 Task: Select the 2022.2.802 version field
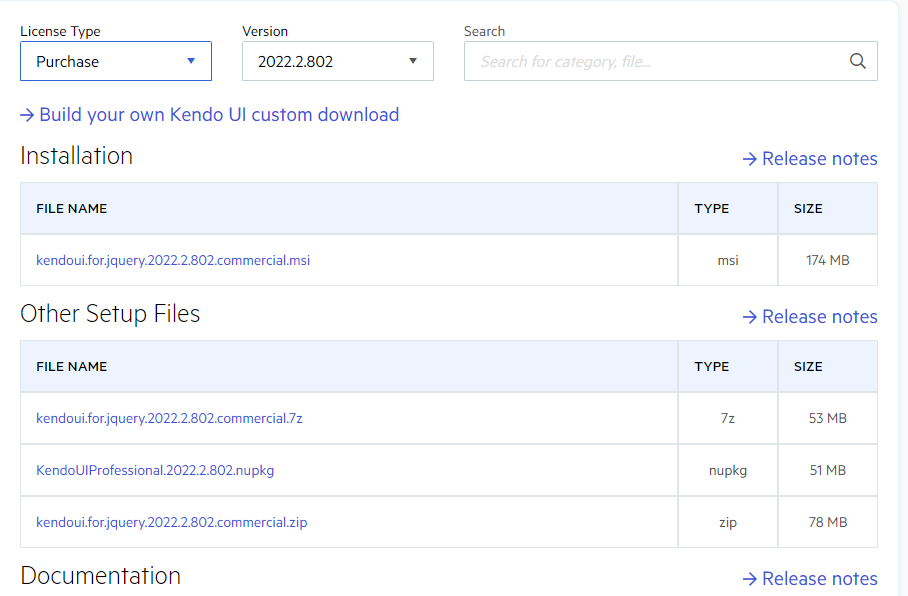pyautogui.click(x=338, y=61)
